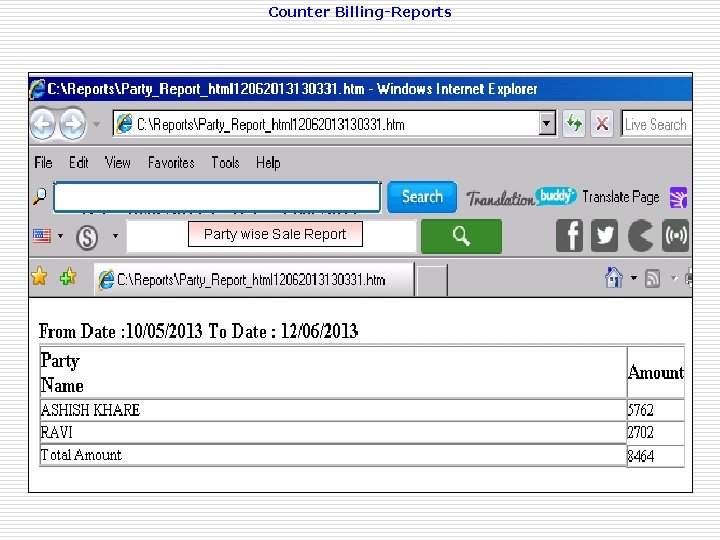Open the Favorites menu
The width and height of the screenshot is (720, 540).
pyautogui.click(x=171, y=163)
